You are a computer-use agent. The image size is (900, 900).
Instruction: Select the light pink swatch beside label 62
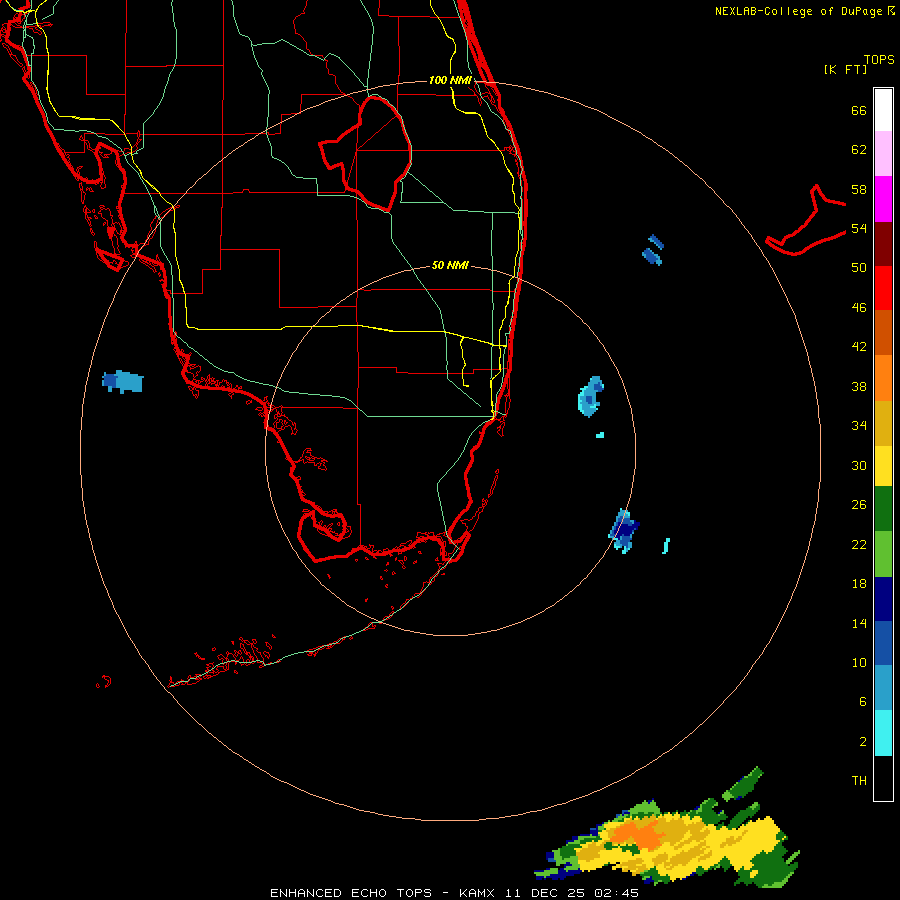click(883, 154)
